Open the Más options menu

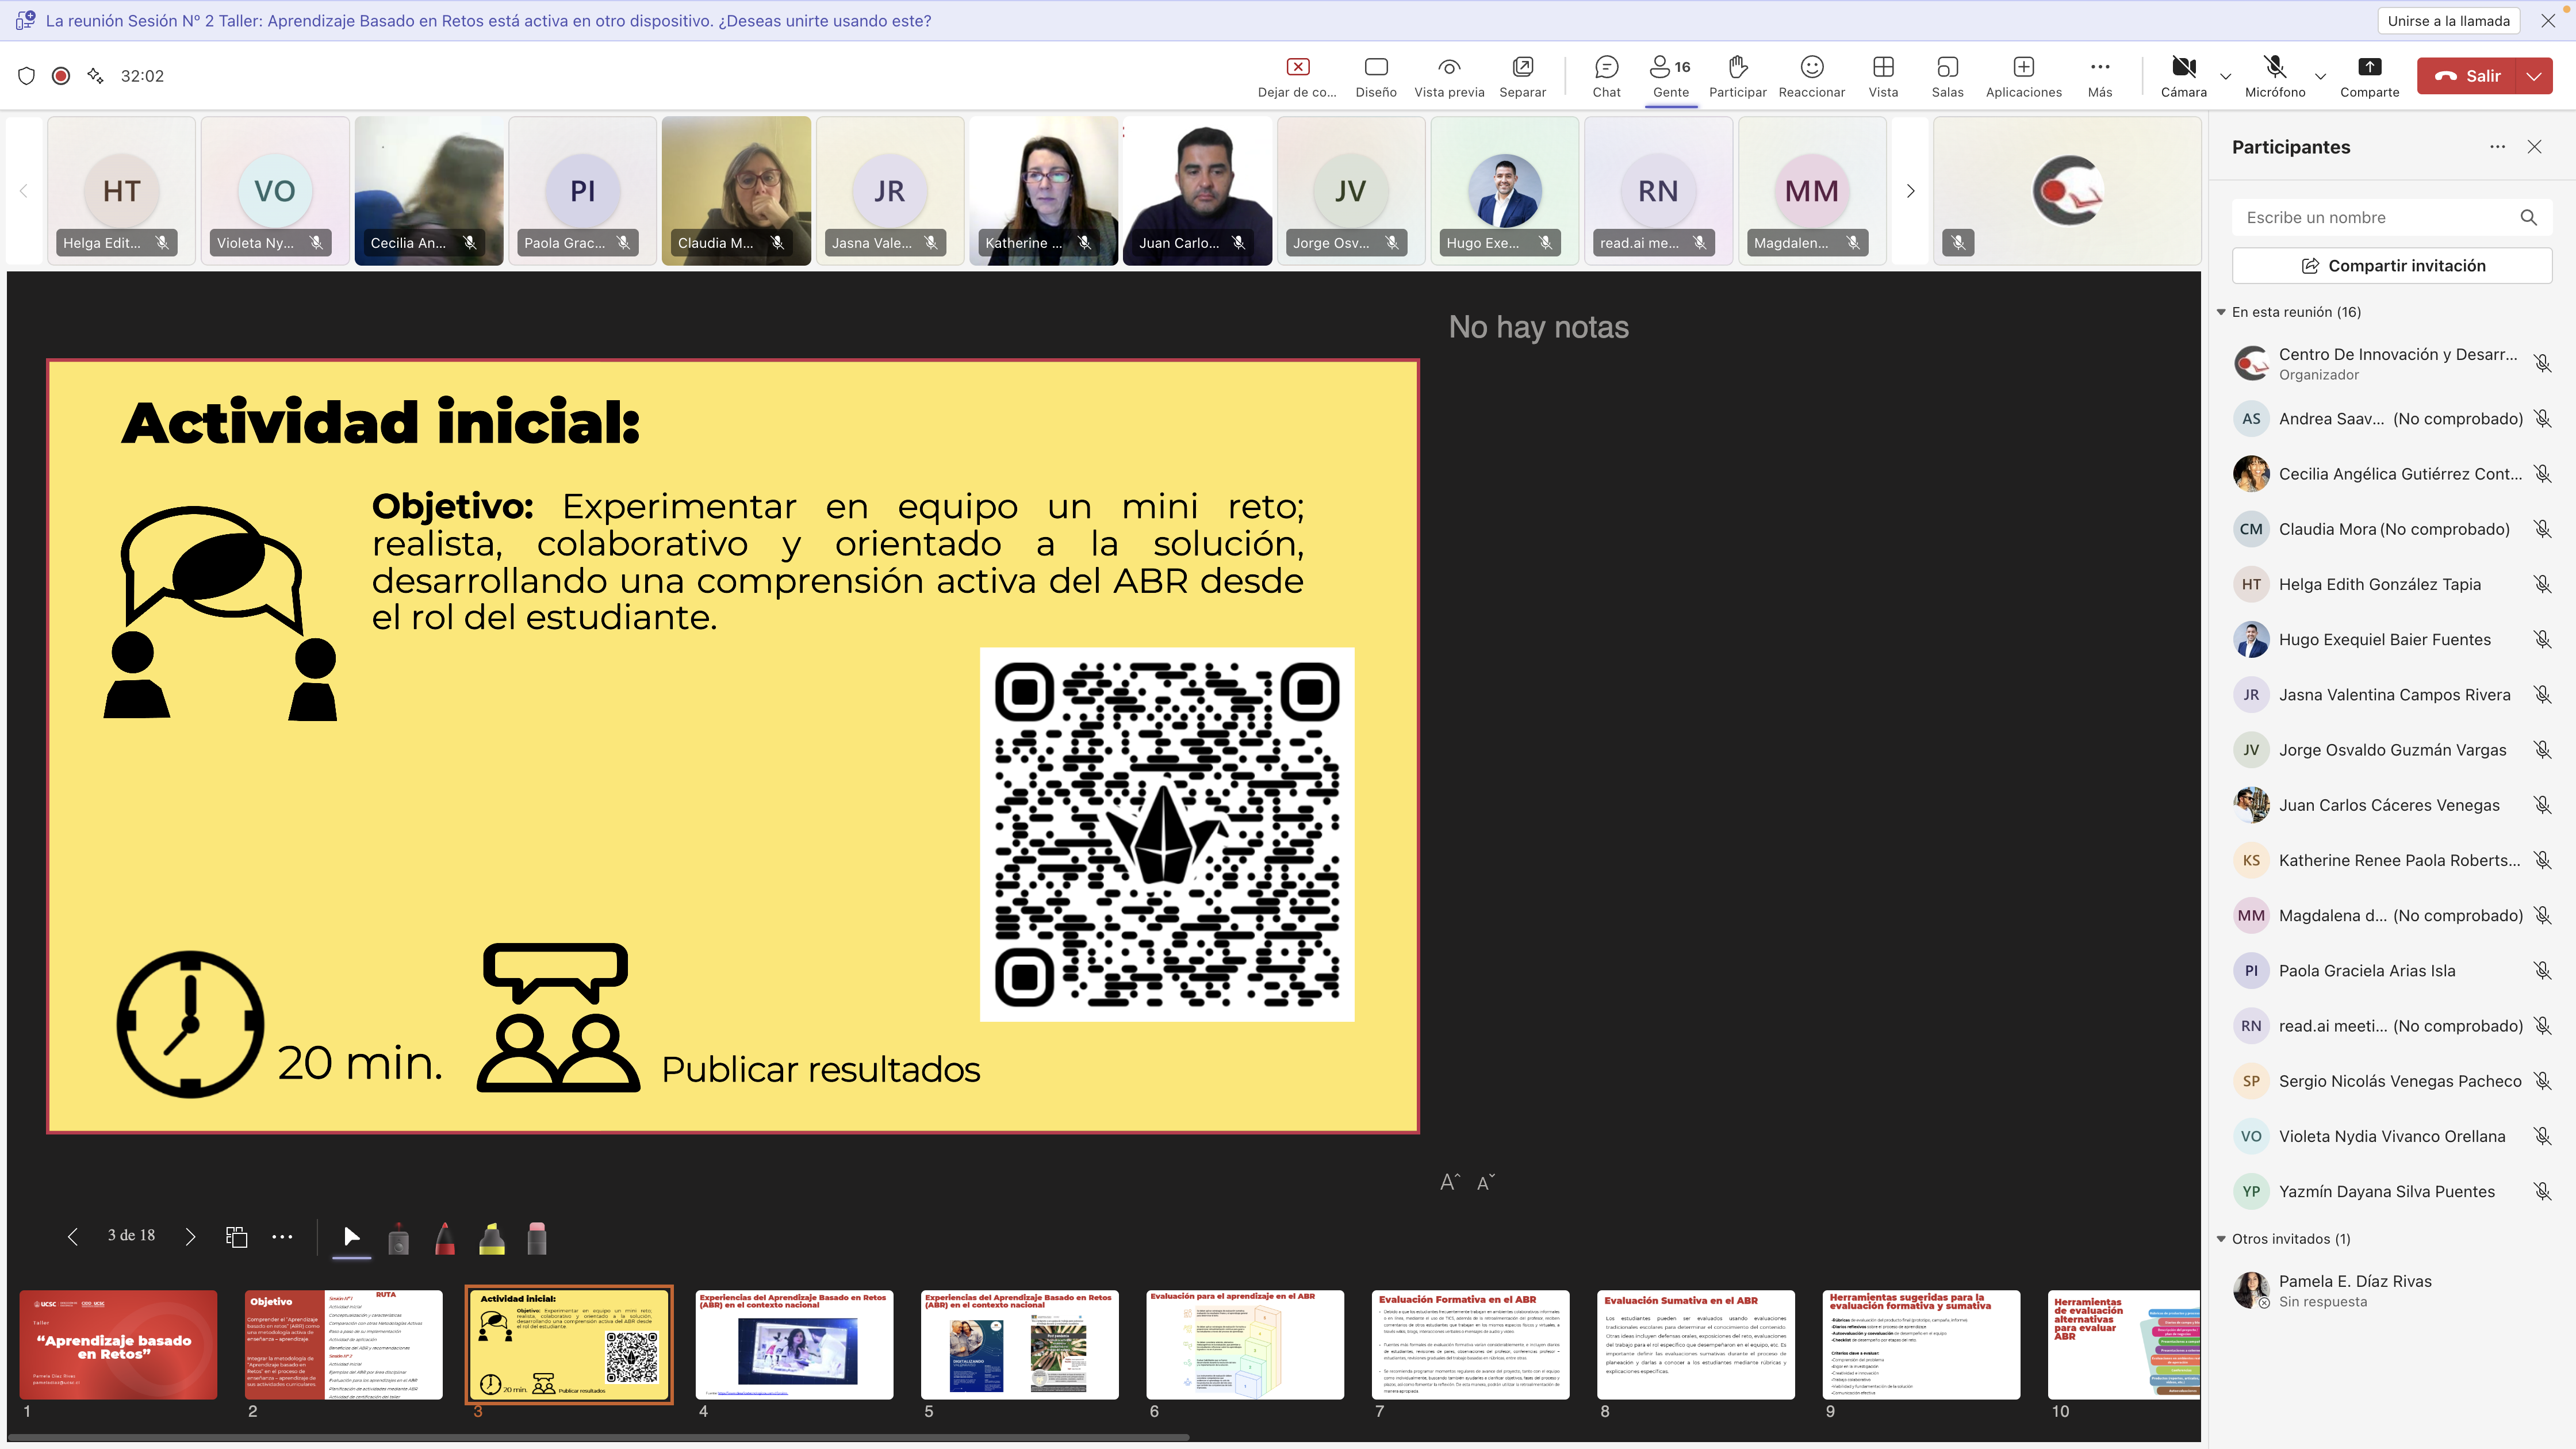2100,76
